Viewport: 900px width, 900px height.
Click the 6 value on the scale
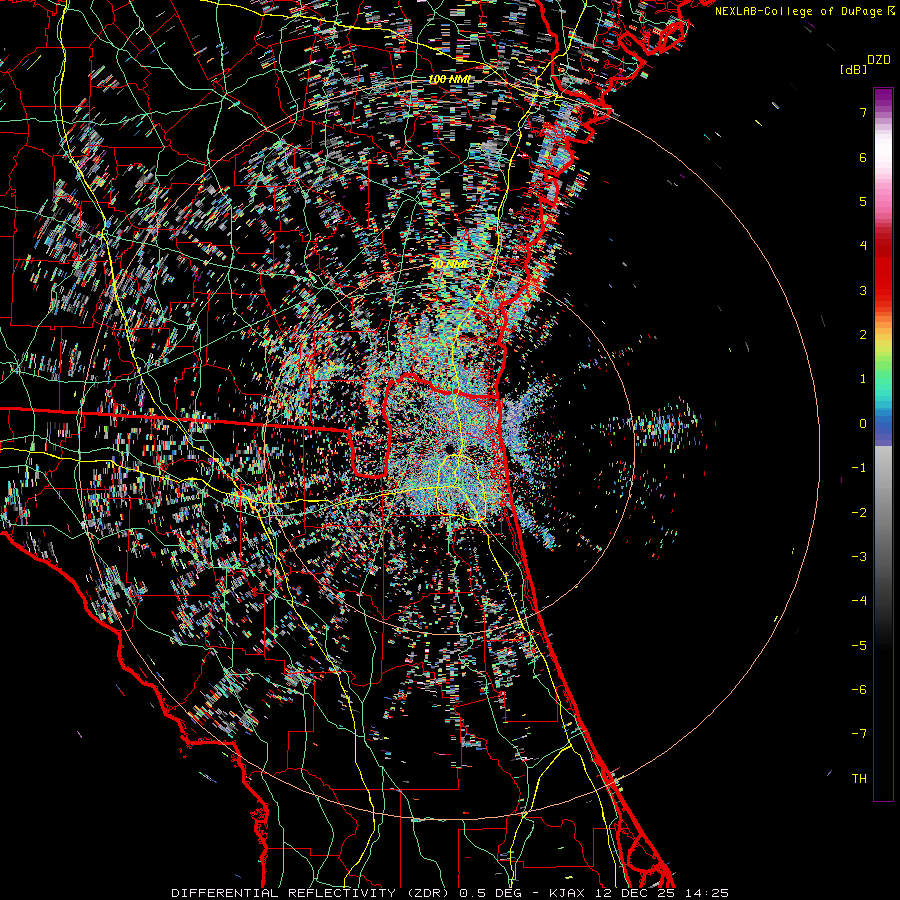[863, 157]
